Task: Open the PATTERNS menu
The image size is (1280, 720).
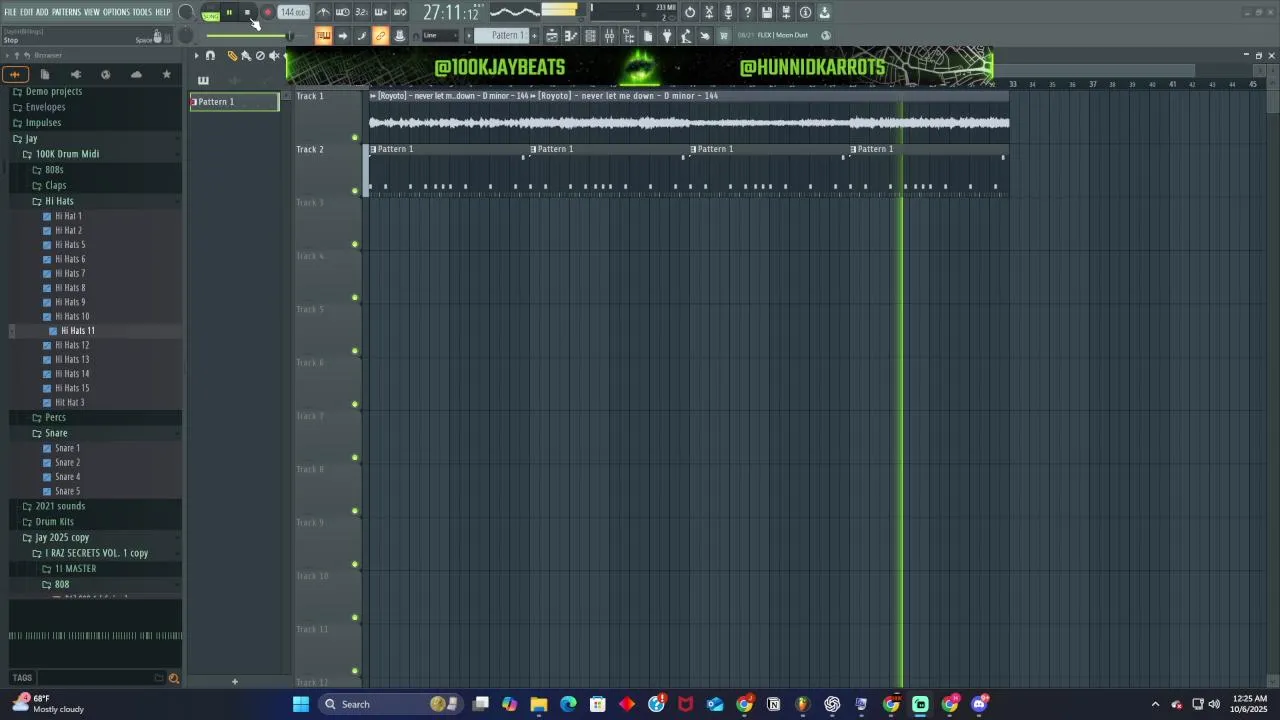Action: tap(66, 12)
